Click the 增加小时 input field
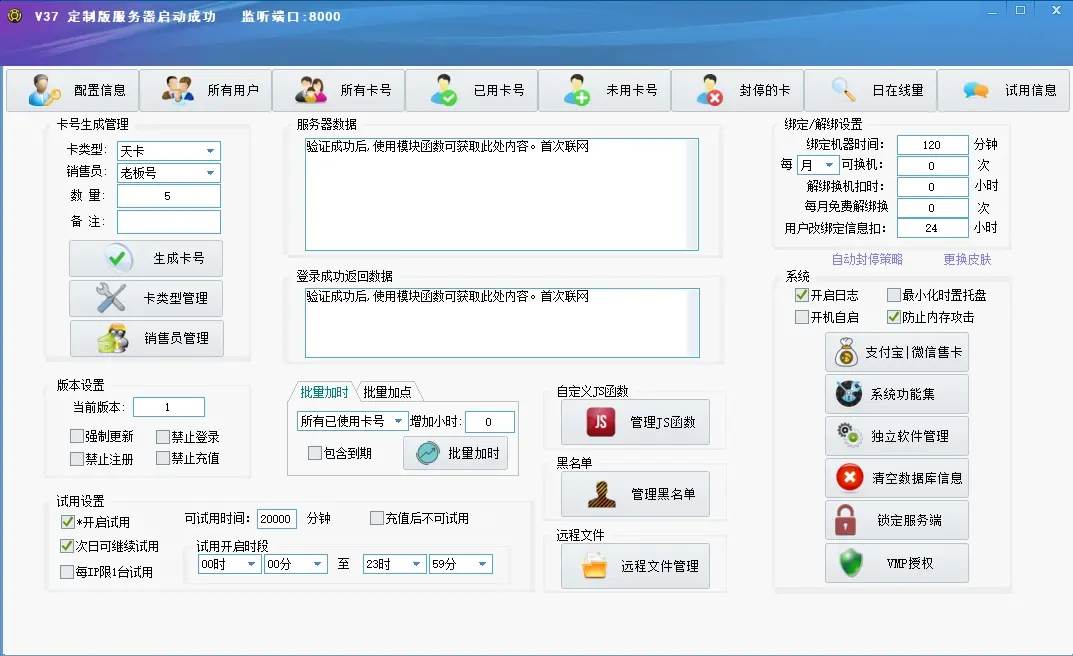The height and width of the screenshot is (656, 1073). point(489,422)
